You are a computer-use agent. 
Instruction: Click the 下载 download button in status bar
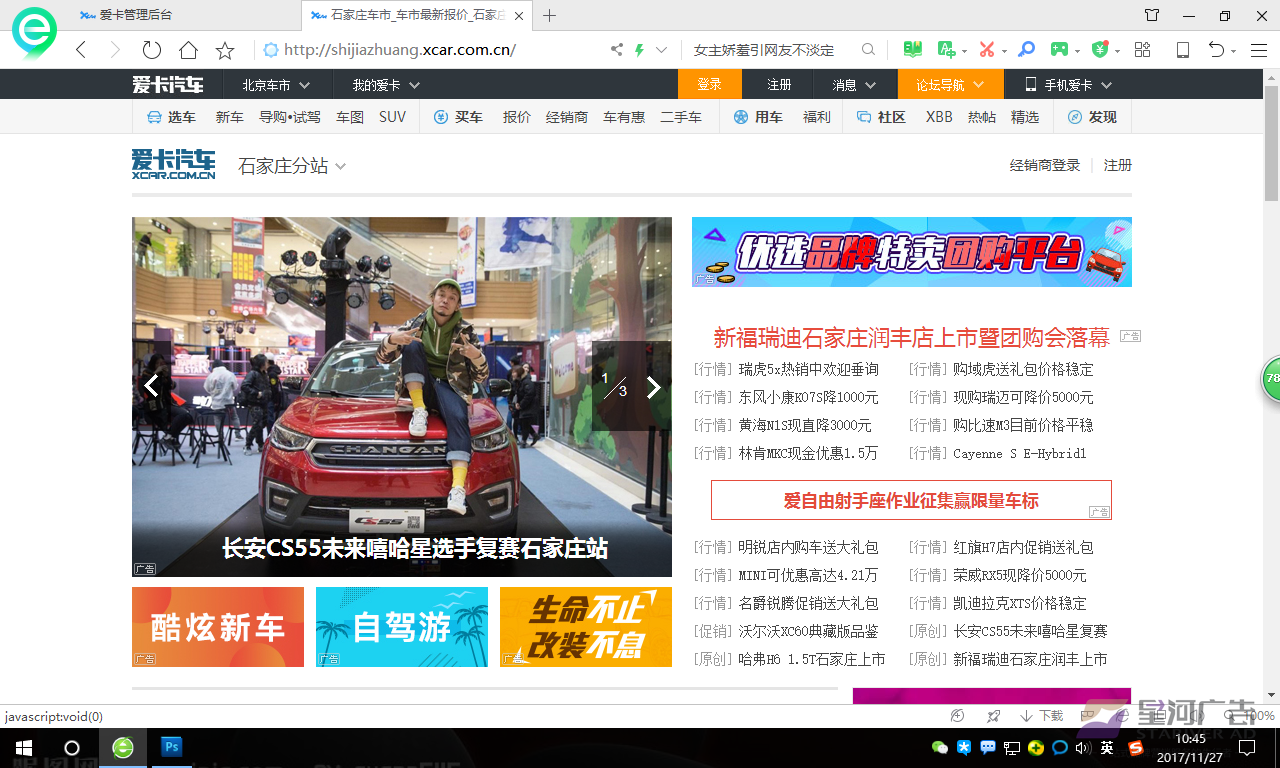point(1041,716)
